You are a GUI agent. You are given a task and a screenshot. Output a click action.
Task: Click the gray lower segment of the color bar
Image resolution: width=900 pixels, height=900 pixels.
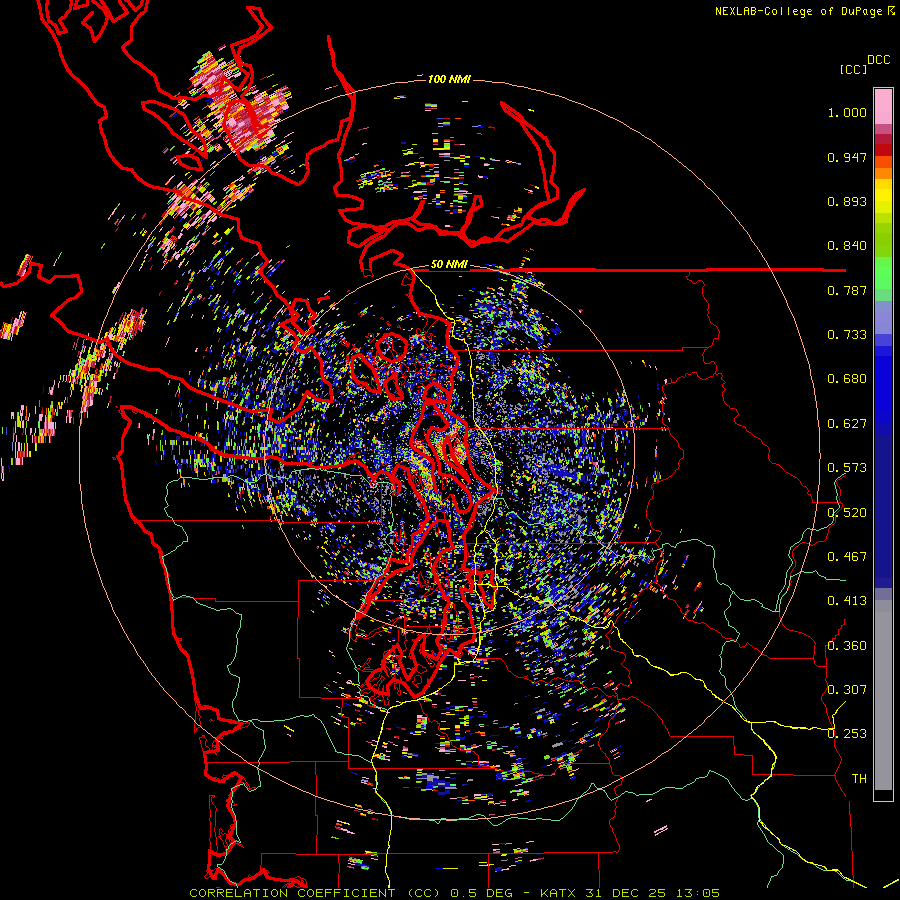click(883, 695)
